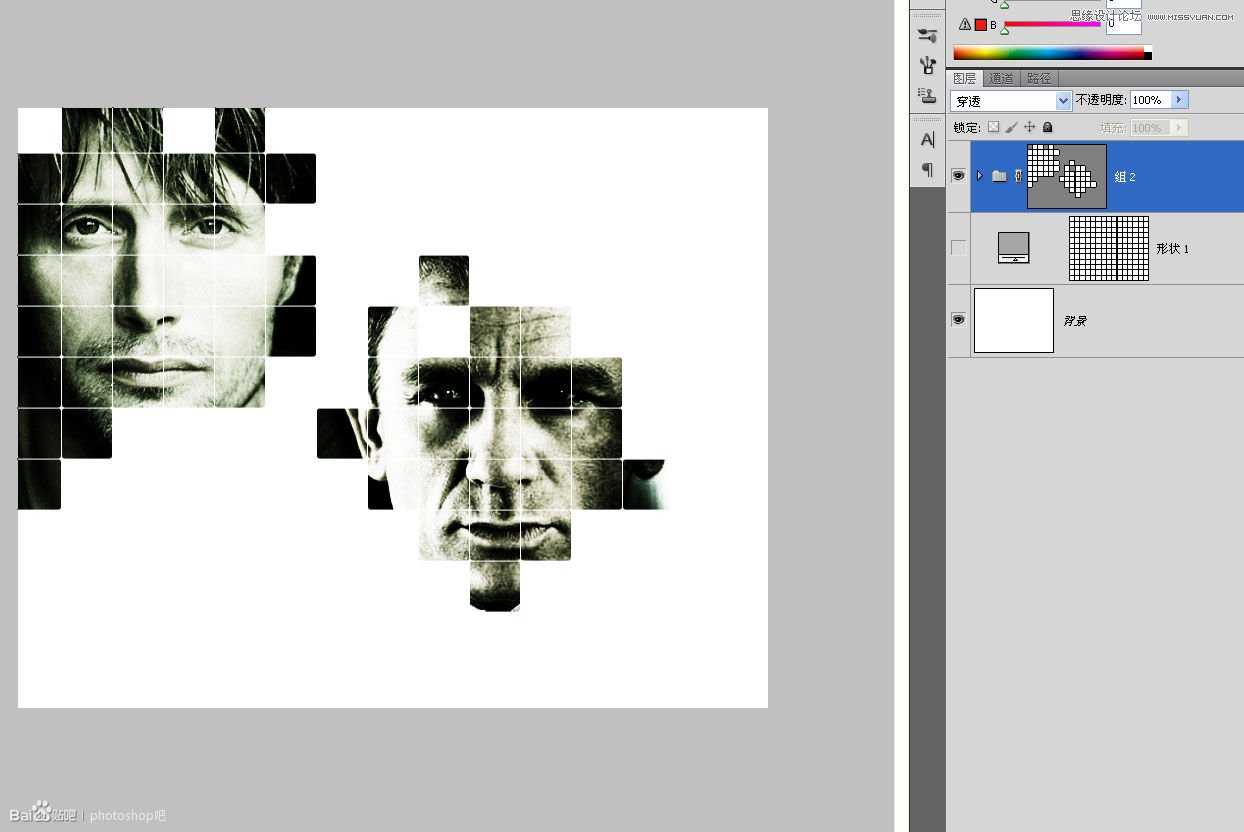
Task: Open the blend mode dropdown showing 穿透
Action: pos(1011,101)
